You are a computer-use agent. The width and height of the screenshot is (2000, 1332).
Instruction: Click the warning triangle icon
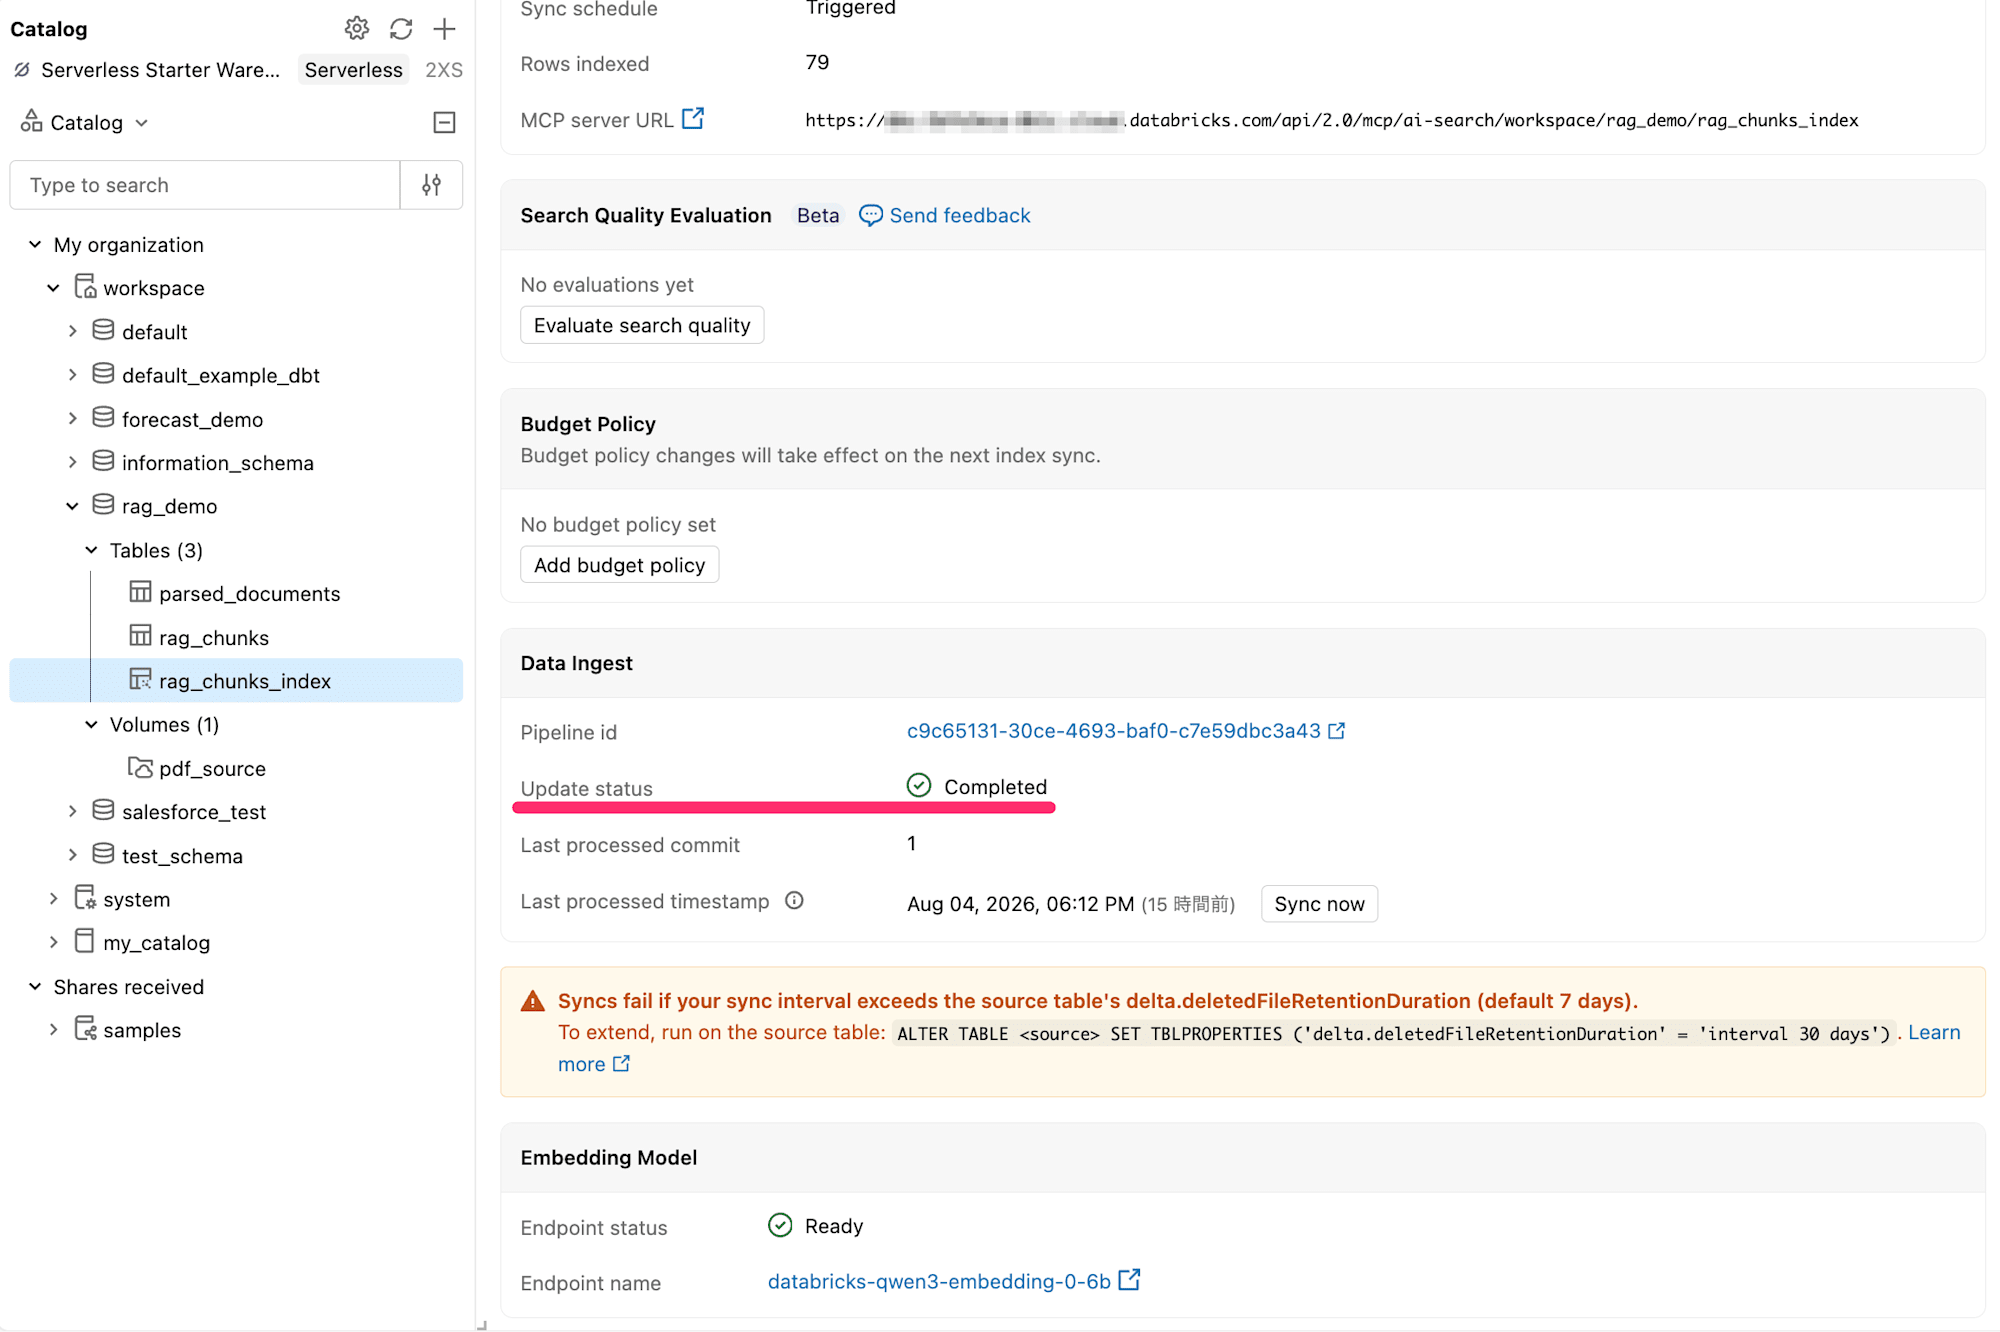tap(533, 1001)
